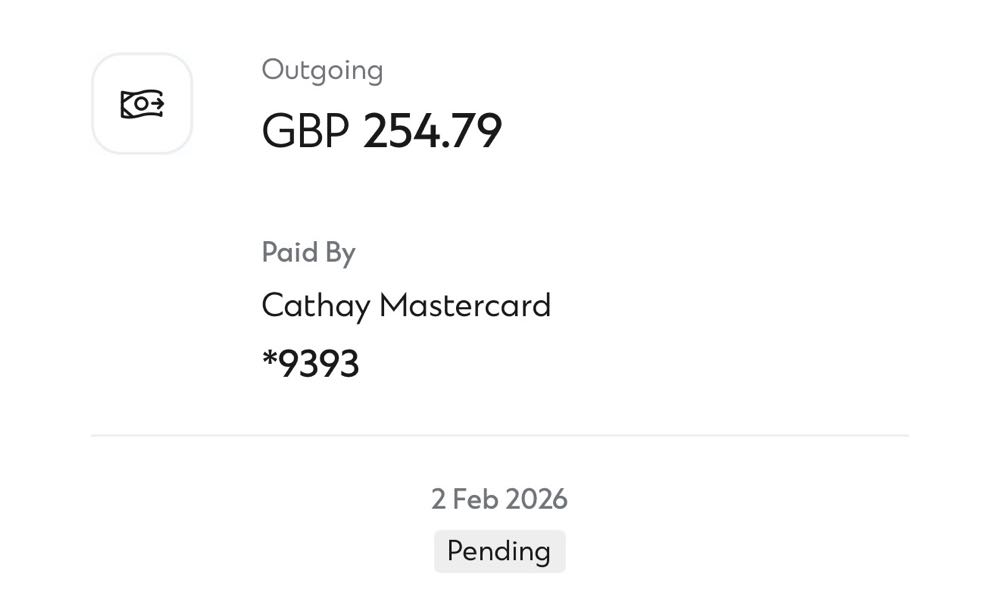This screenshot has height=599, width=1000.
Task: Open the Cathay Mastercard payment method
Action: 406,305
